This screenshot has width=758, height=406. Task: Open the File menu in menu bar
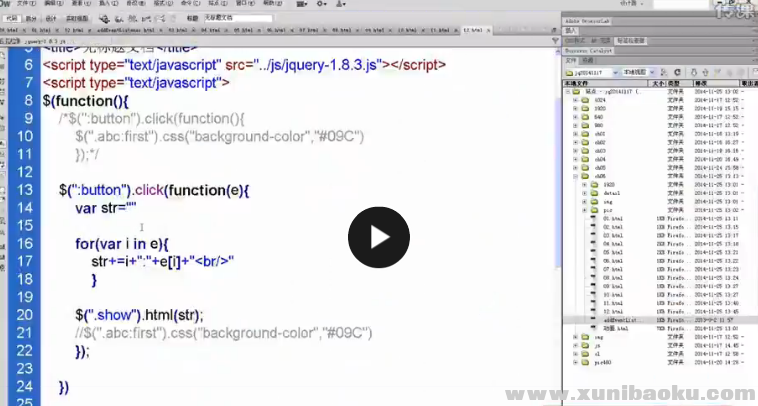(x=24, y=4)
